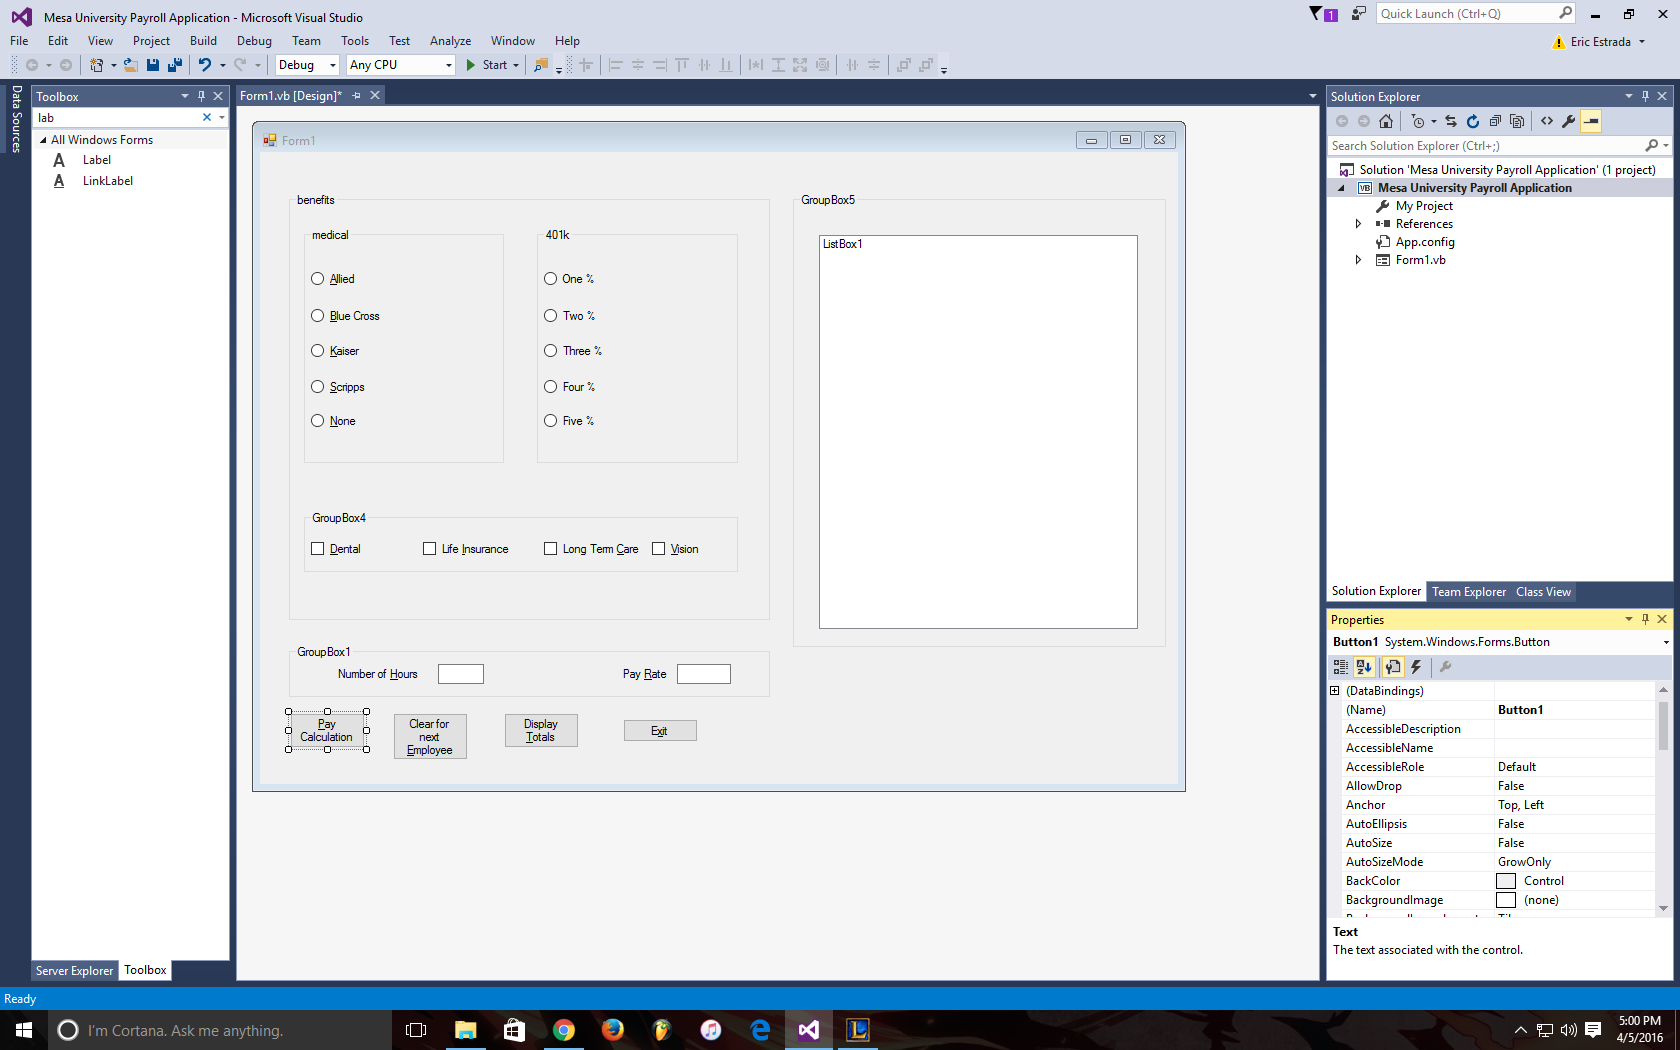Image resolution: width=1680 pixels, height=1050 pixels.
Task: Select the Blue Cross radio button
Action: coord(318,316)
